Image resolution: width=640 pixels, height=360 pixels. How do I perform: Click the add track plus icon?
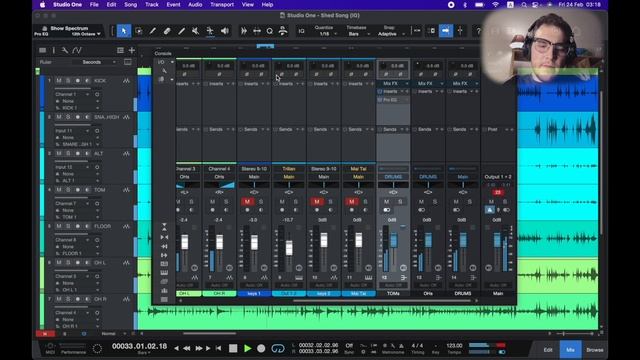(x=131, y=50)
